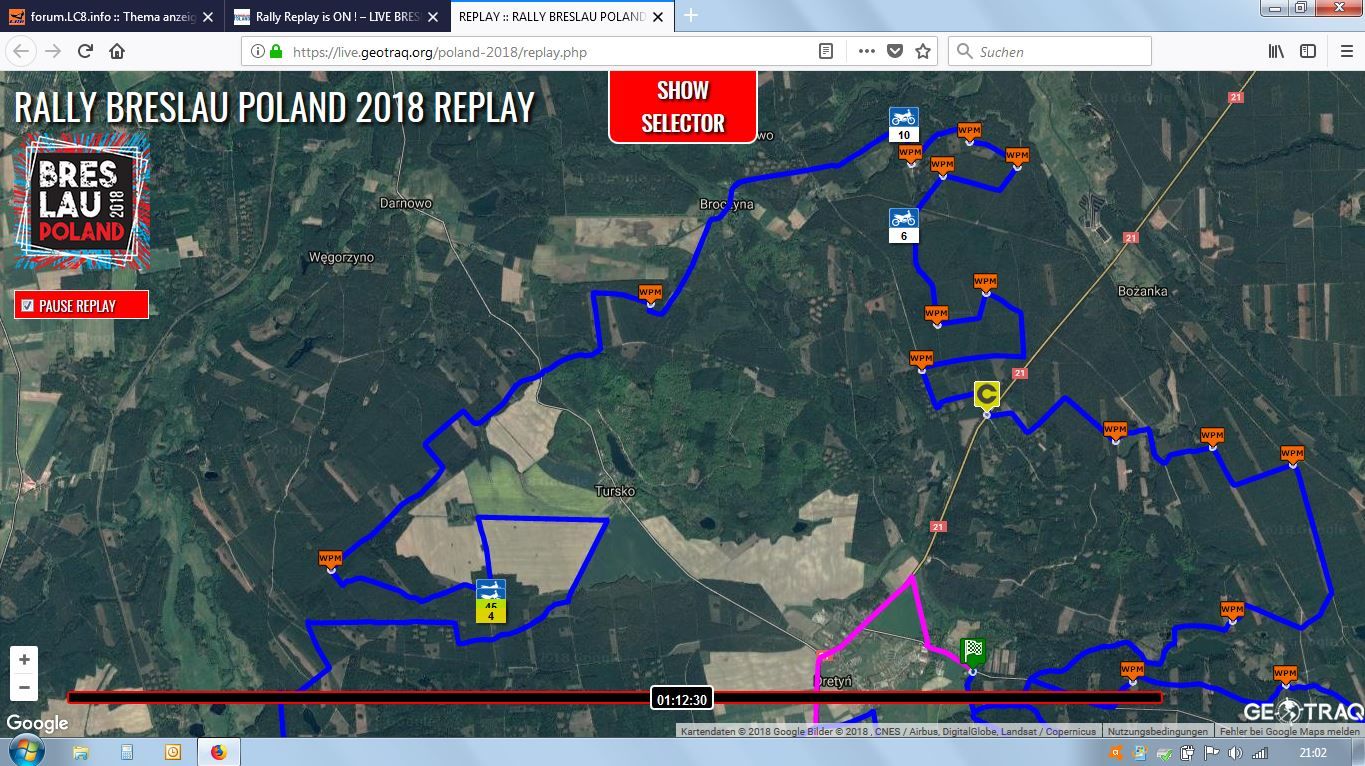Open the Firefox library menu
The image size is (1365, 766).
coord(1276,51)
